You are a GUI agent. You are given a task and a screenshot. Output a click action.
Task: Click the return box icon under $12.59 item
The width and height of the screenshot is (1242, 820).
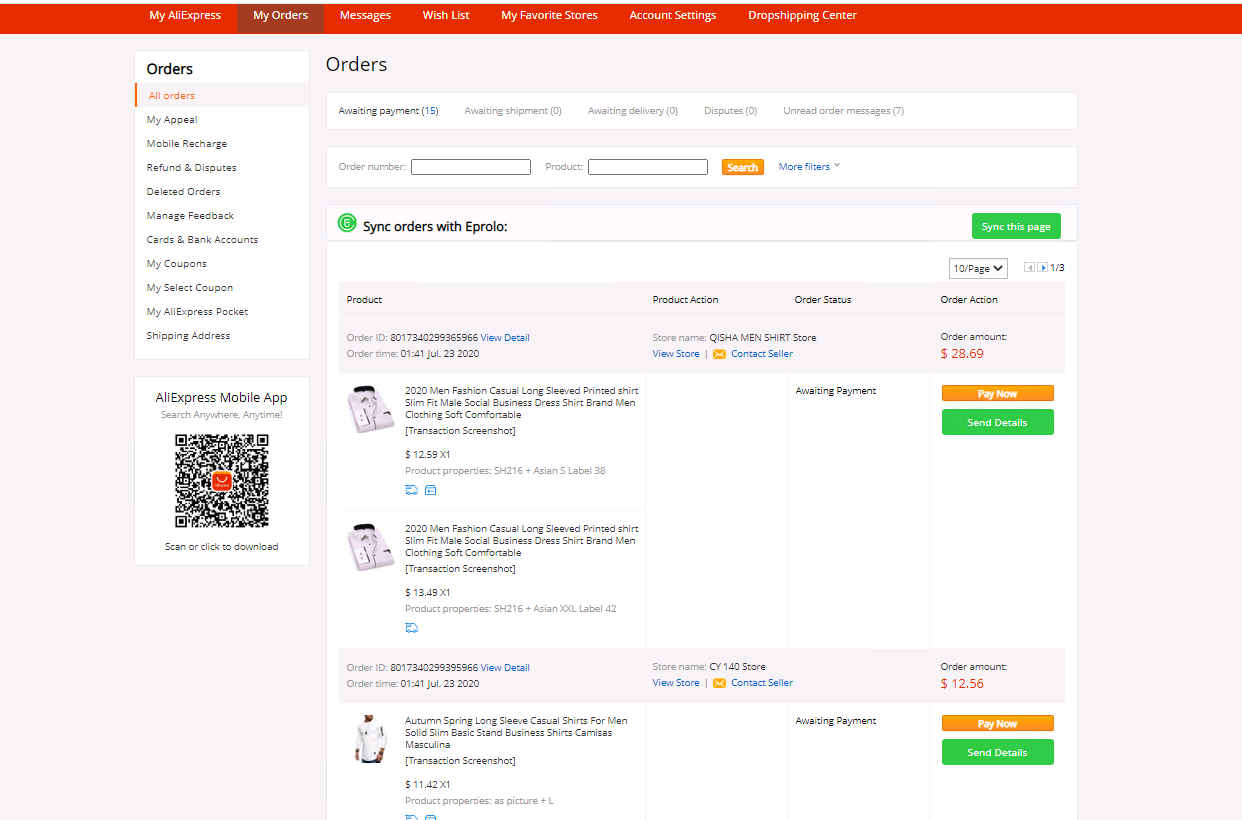click(431, 490)
